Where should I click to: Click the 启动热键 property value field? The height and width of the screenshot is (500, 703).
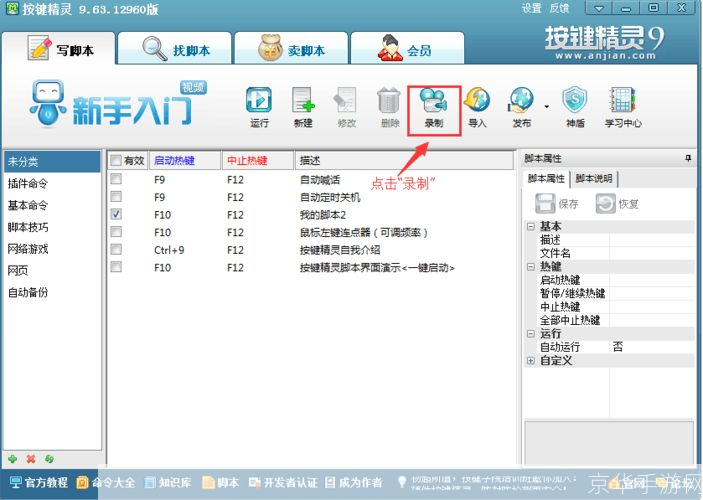pyautogui.click(x=651, y=280)
